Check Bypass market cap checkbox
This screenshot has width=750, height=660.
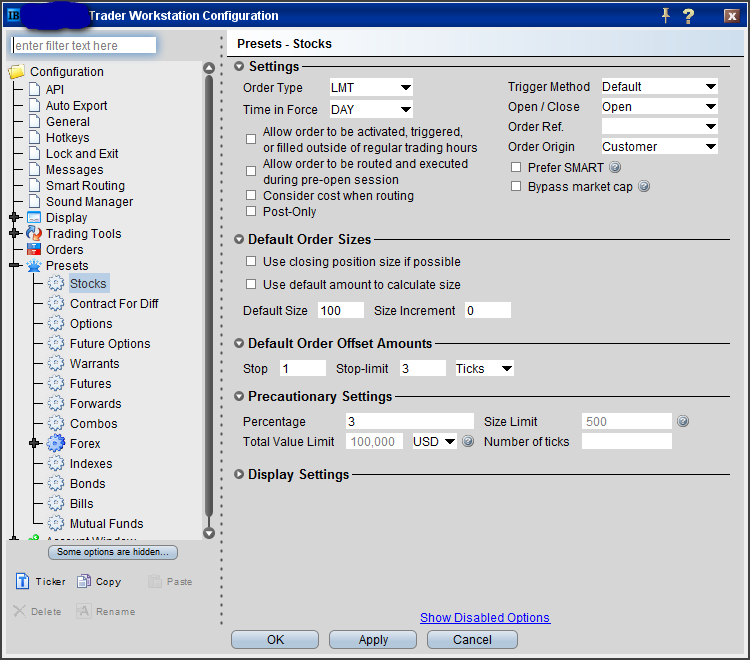pyautogui.click(x=516, y=186)
